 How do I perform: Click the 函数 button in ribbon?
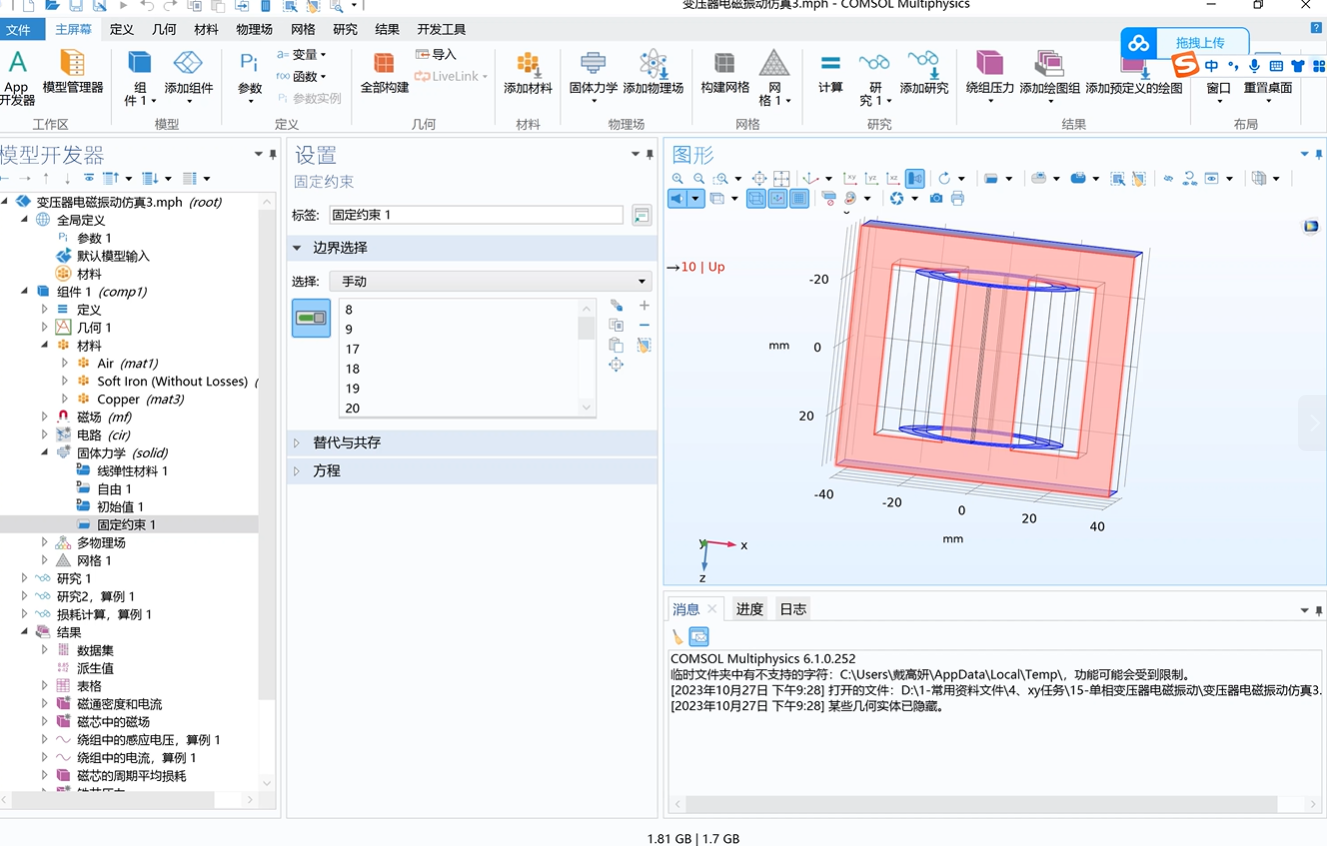(301, 77)
